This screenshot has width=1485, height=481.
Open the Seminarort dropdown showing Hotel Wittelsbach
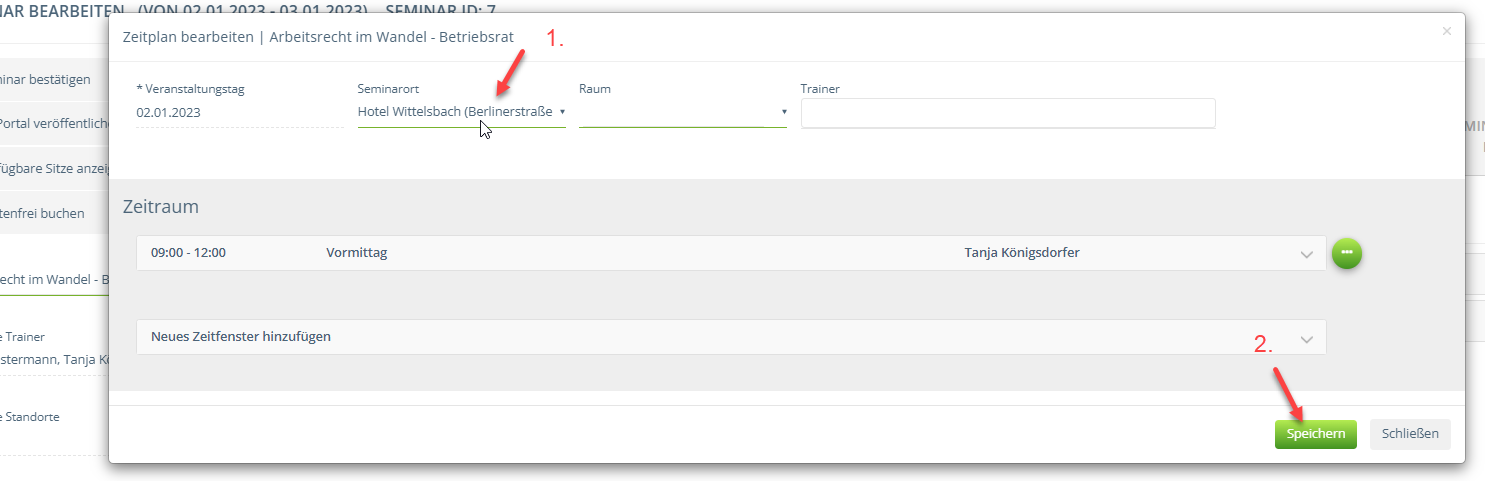click(461, 112)
